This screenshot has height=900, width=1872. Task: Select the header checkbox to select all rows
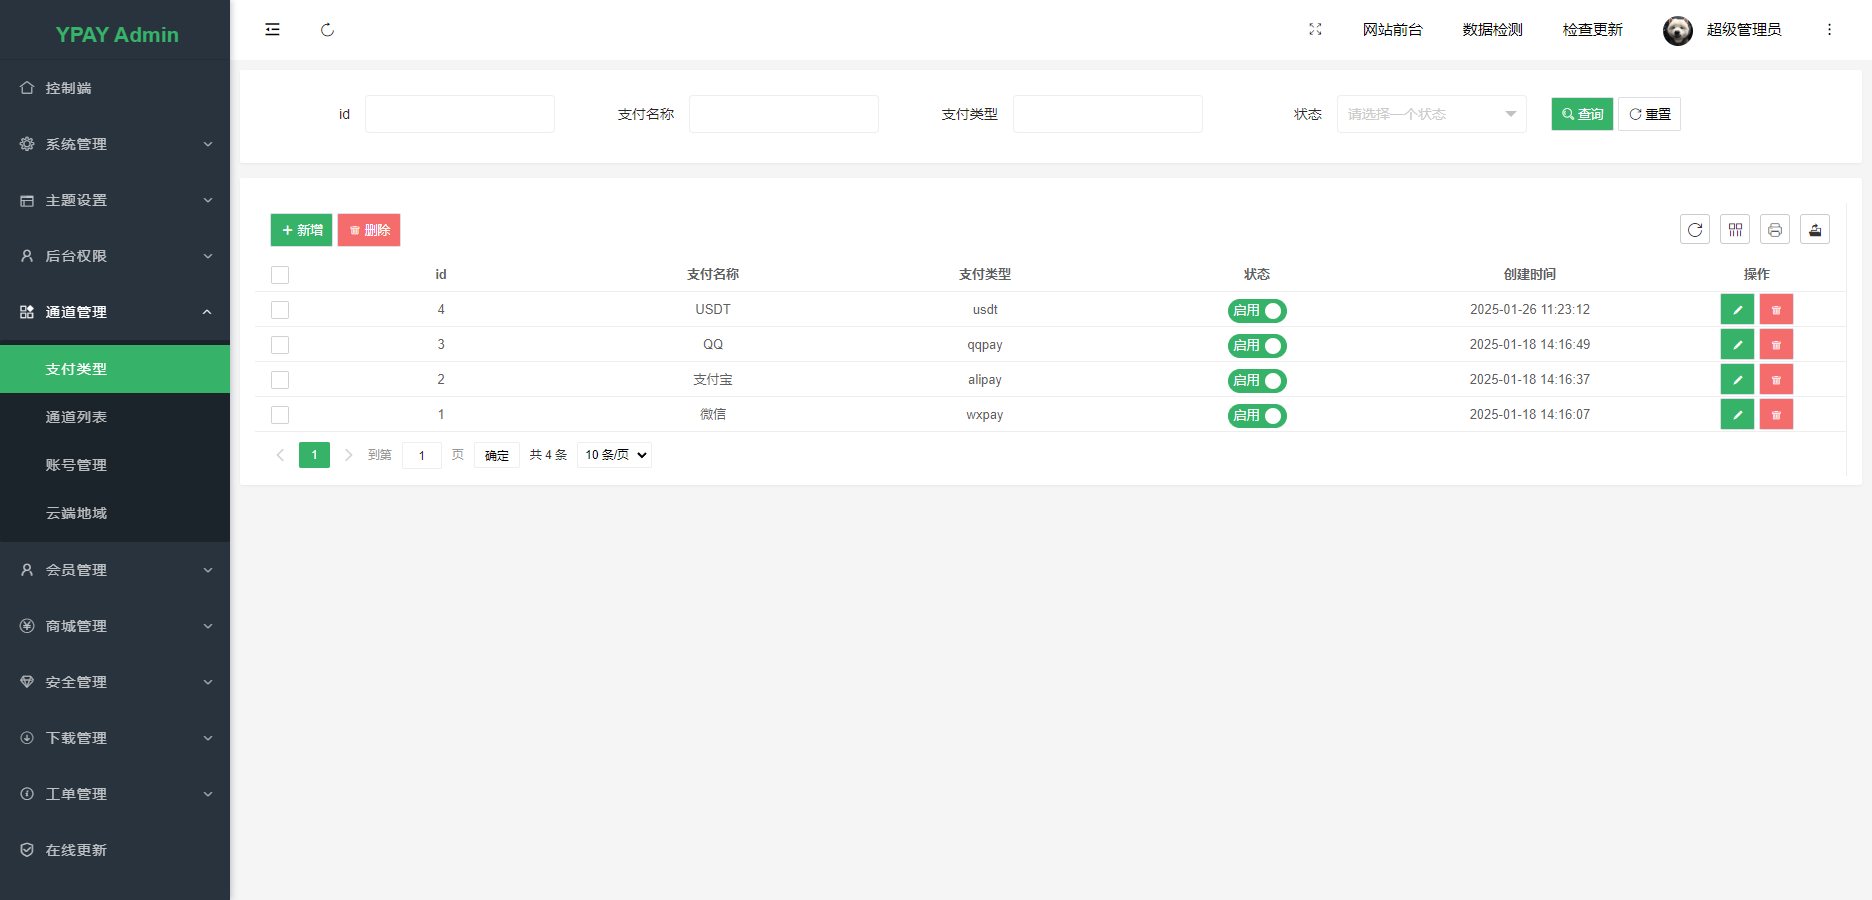[280, 274]
